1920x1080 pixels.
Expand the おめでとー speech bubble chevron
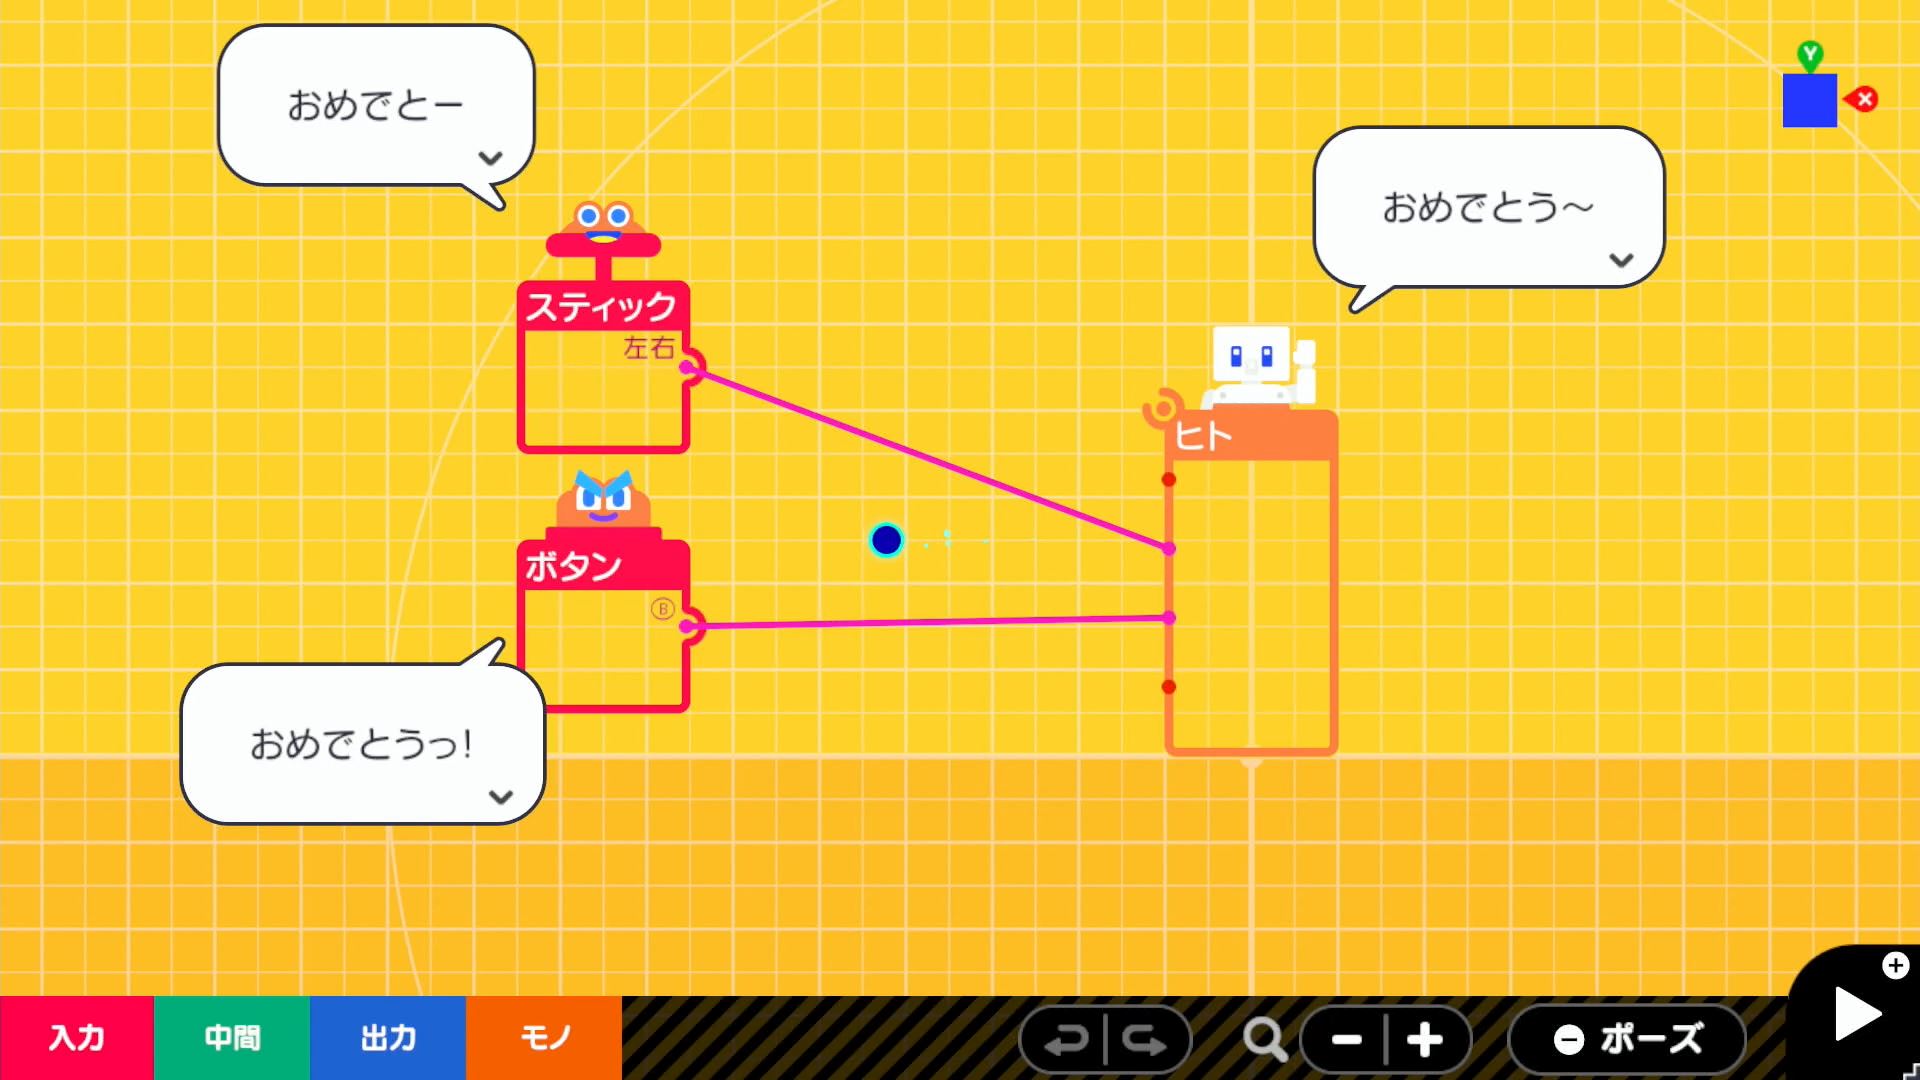490,158
